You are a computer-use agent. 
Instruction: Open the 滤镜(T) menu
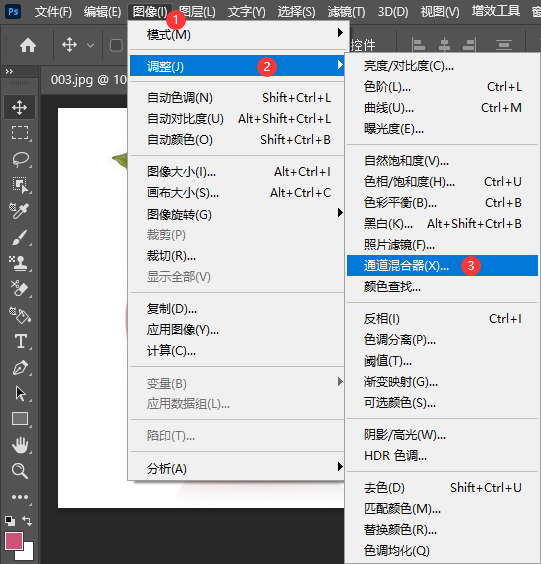[x=346, y=12]
